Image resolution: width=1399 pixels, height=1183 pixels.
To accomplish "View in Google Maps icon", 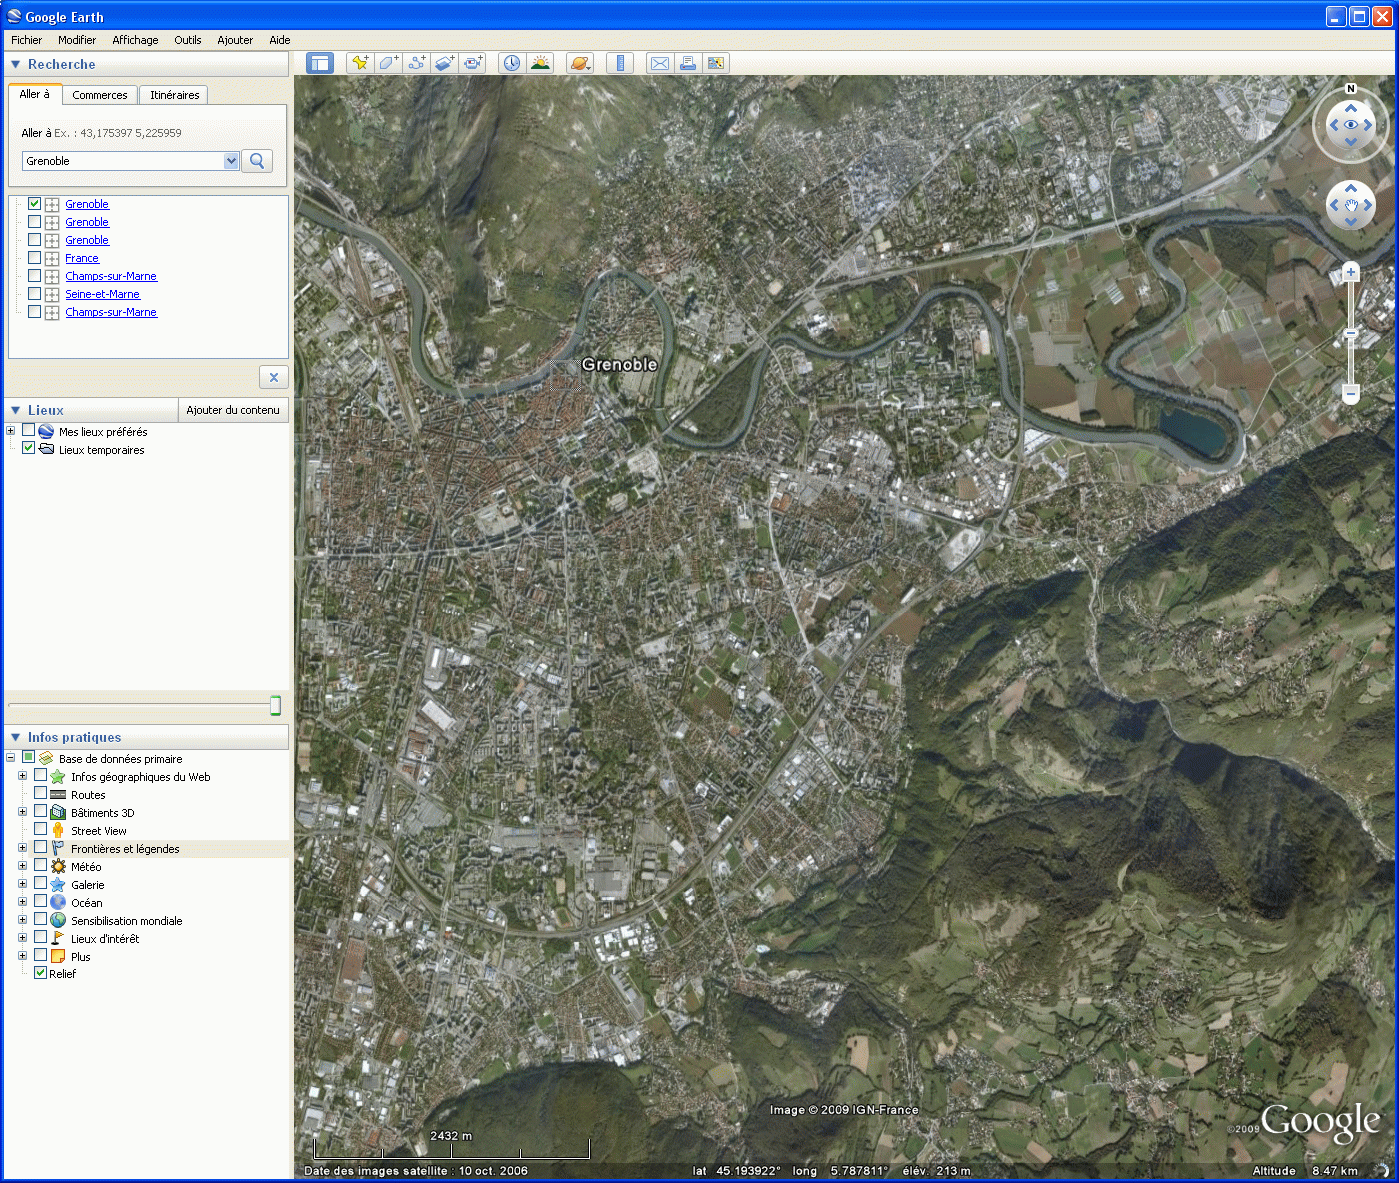I will [x=716, y=63].
